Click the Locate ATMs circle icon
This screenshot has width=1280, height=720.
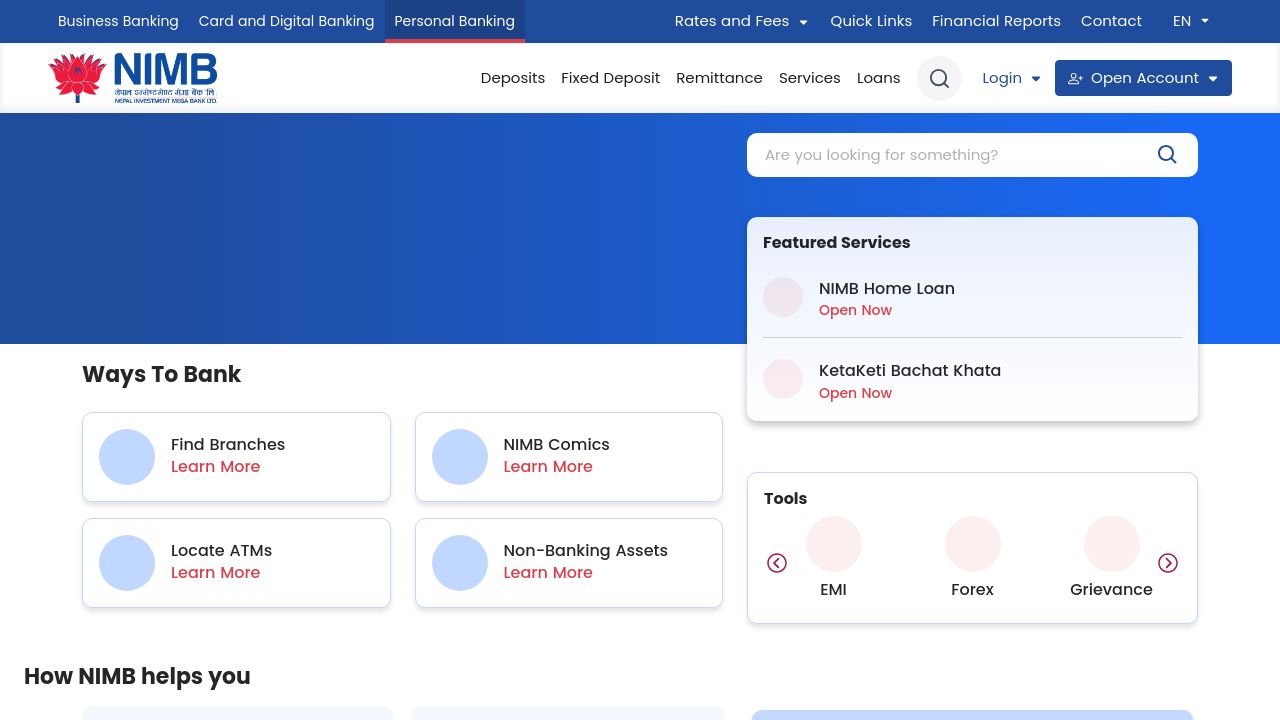pos(127,563)
